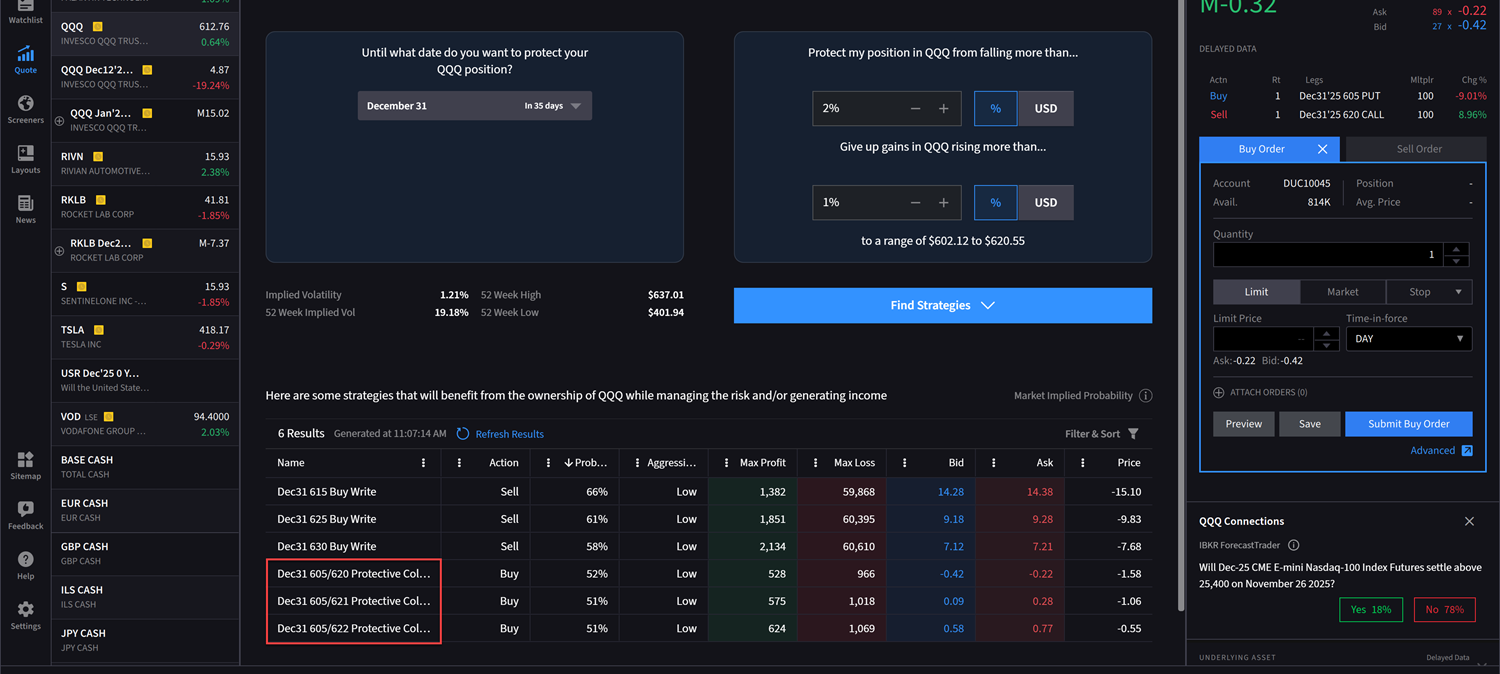This screenshot has height=674, width=1500.
Task: Close the QQQ Connections panel
Action: coord(1469,521)
